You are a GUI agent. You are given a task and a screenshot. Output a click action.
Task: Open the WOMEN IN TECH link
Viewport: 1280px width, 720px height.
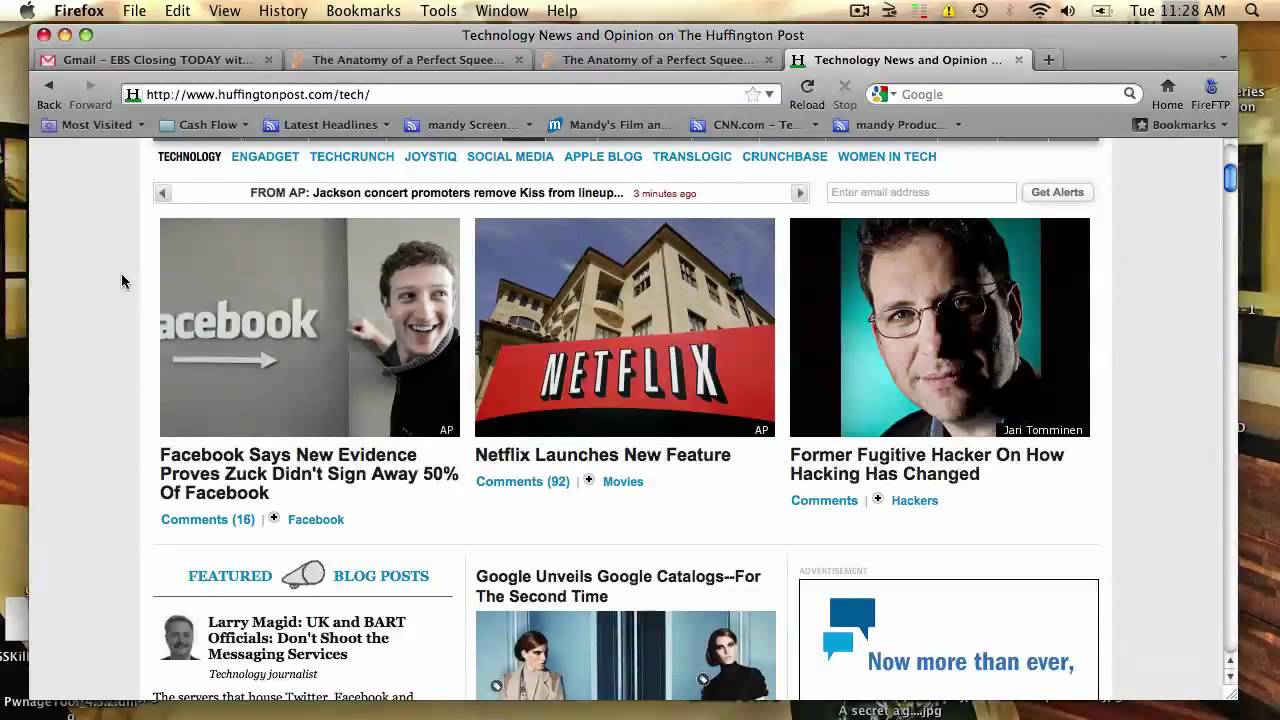point(887,156)
